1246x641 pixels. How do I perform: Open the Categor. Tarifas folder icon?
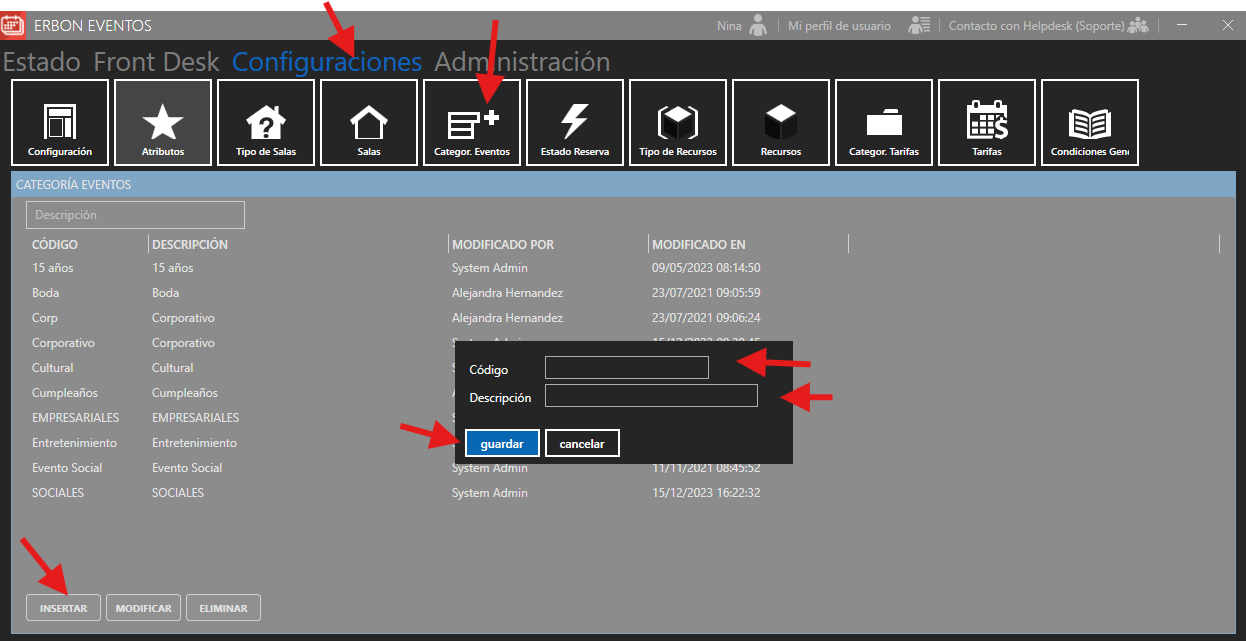tap(884, 123)
